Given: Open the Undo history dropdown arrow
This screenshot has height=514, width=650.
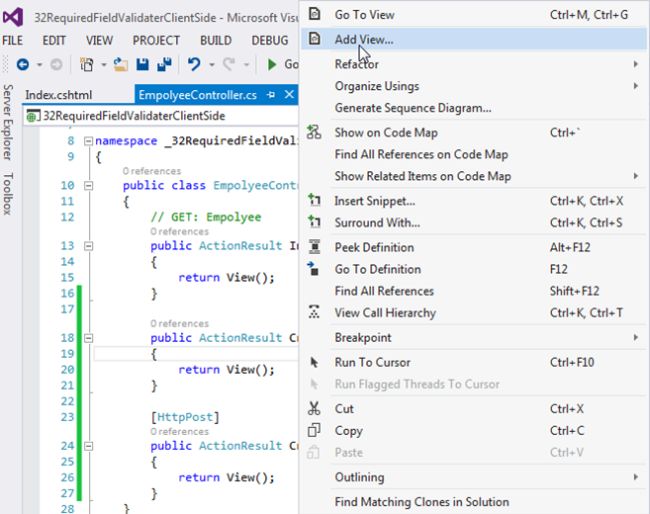Looking at the screenshot, I should (210, 64).
